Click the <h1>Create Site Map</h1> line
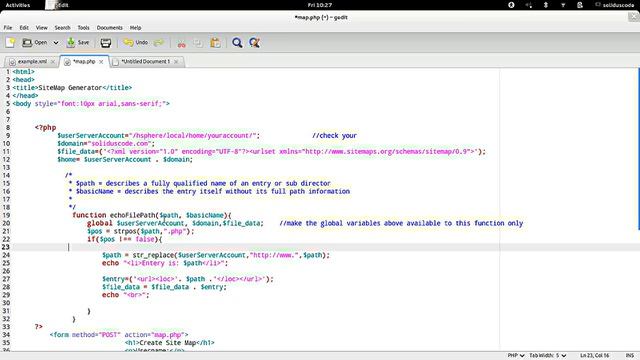This screenshot has height=360, width=640. tap(169, 343)
